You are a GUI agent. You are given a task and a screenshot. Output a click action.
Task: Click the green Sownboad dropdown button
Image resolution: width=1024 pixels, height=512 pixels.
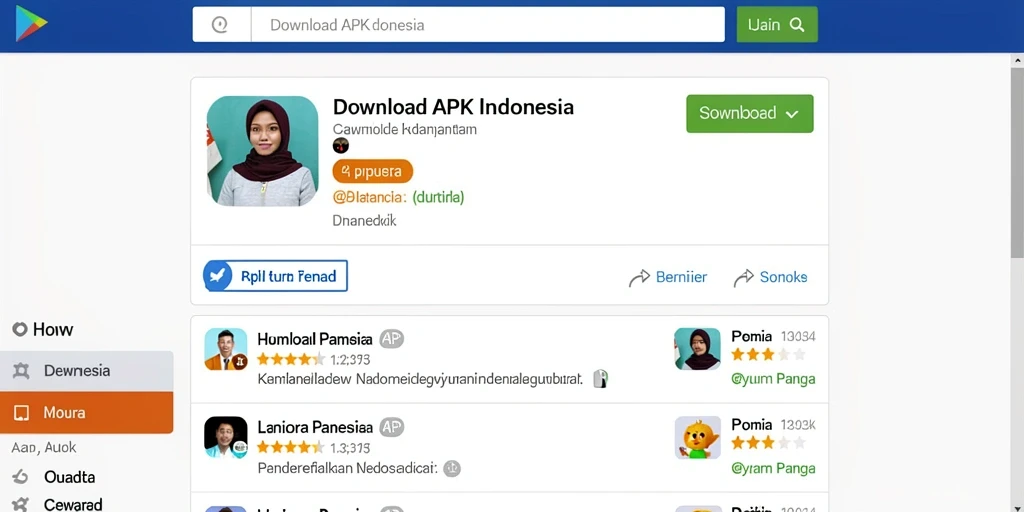[750, 114]
